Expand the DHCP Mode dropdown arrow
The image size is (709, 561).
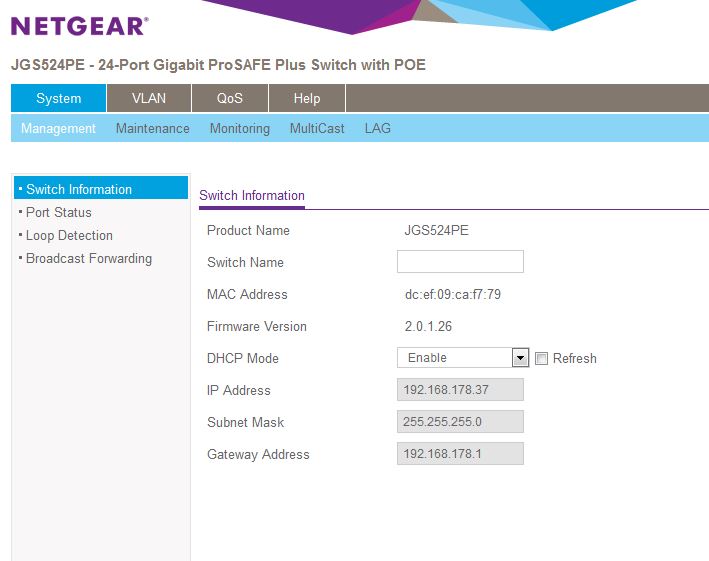pyautogui.click(x=520, y=358)
